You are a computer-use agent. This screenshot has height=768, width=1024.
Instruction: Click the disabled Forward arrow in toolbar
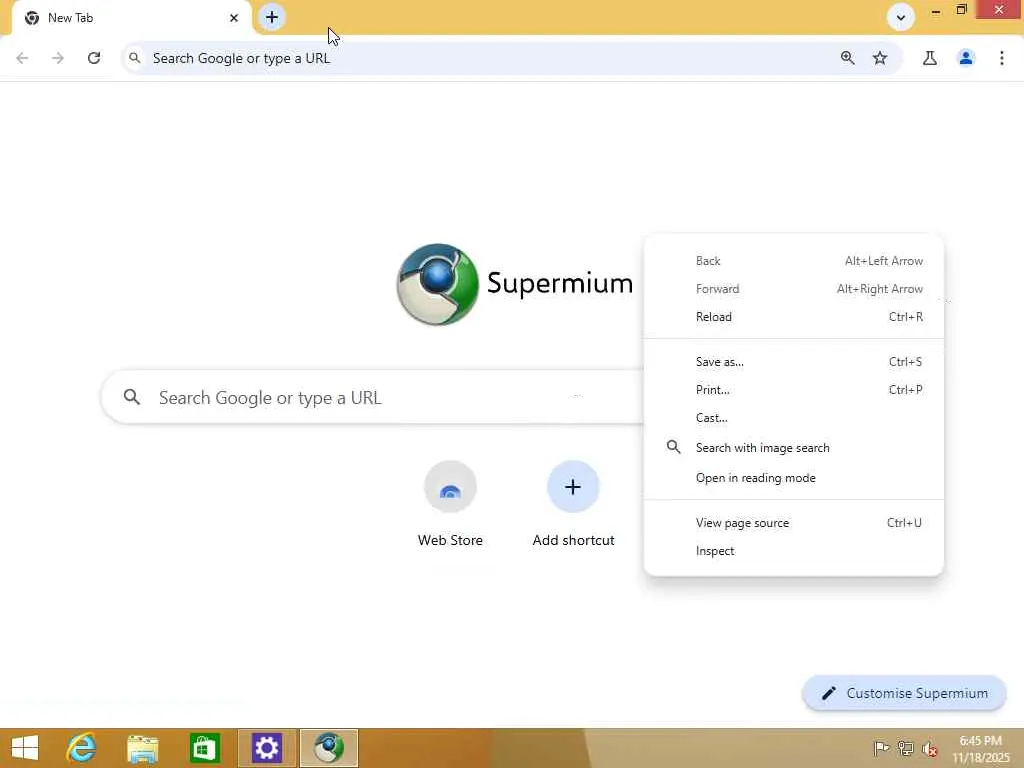point(58,58)
